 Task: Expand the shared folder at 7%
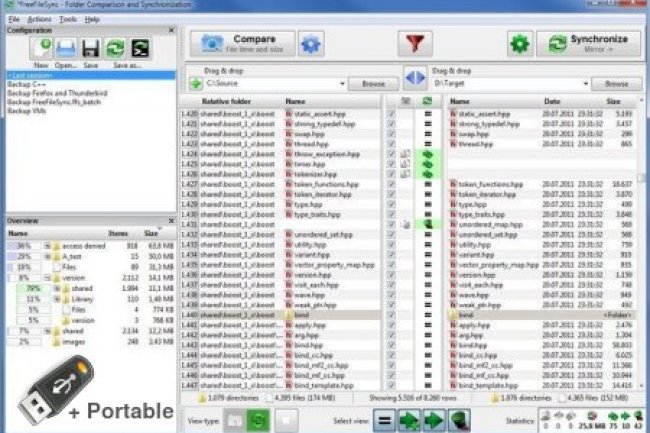[47, 331]
